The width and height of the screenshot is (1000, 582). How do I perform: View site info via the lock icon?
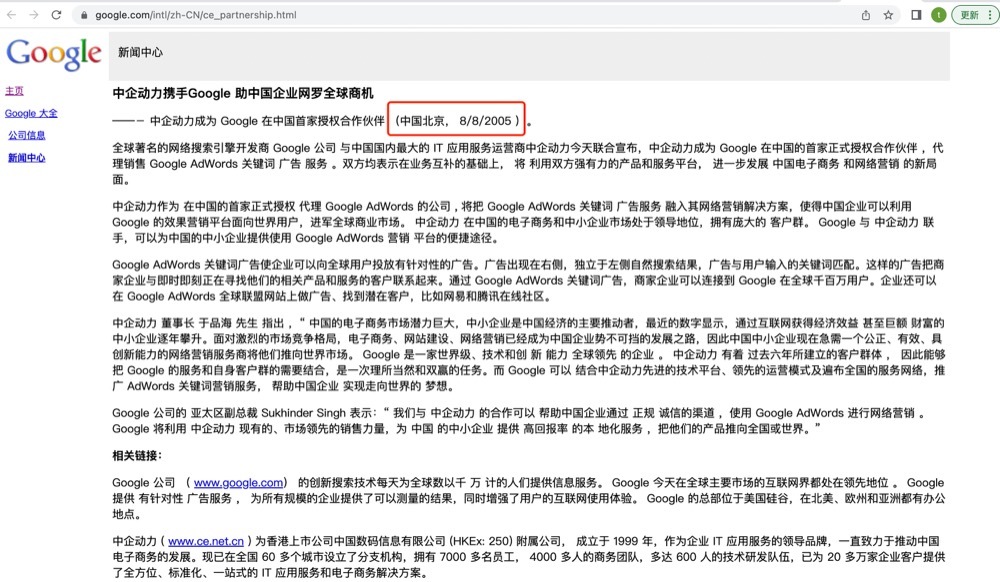84,15
